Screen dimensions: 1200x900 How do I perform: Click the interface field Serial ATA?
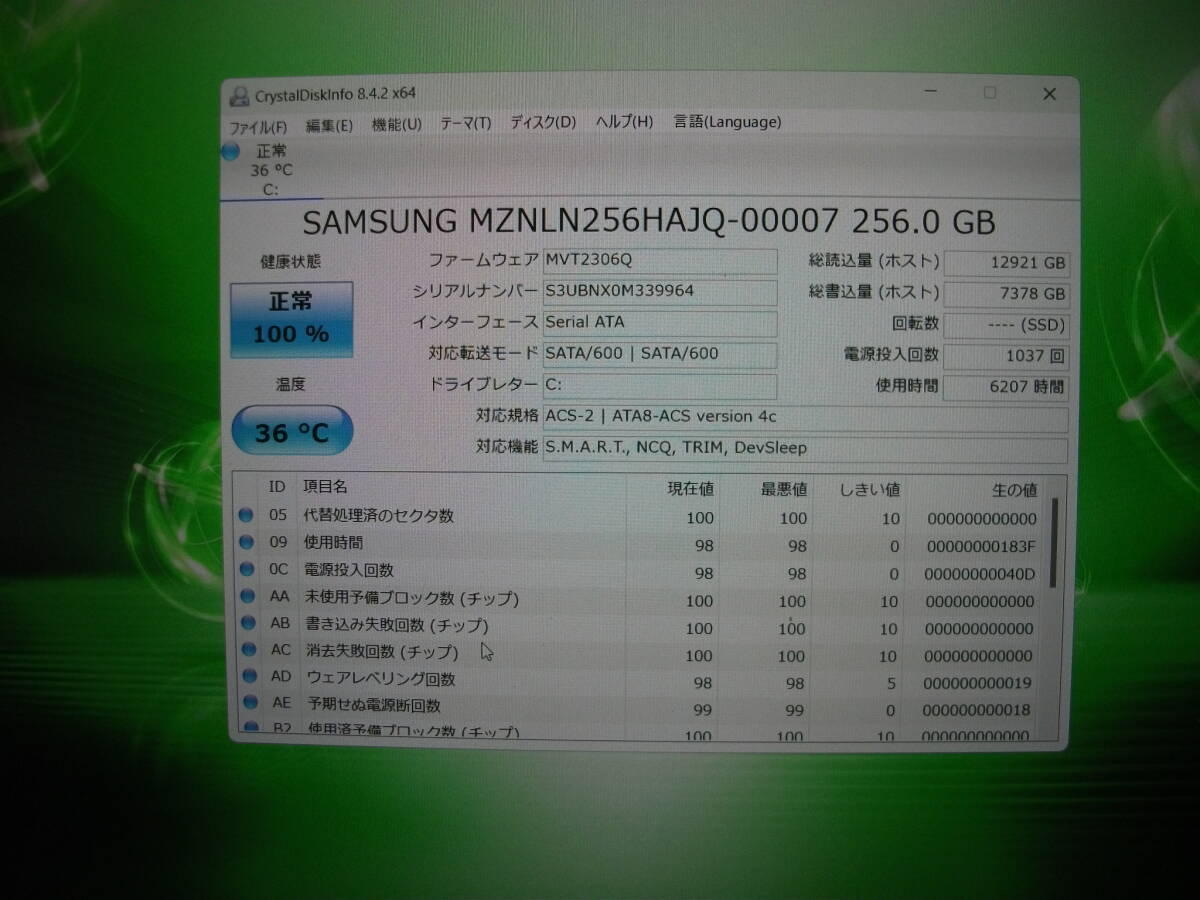tap(660, 323)
